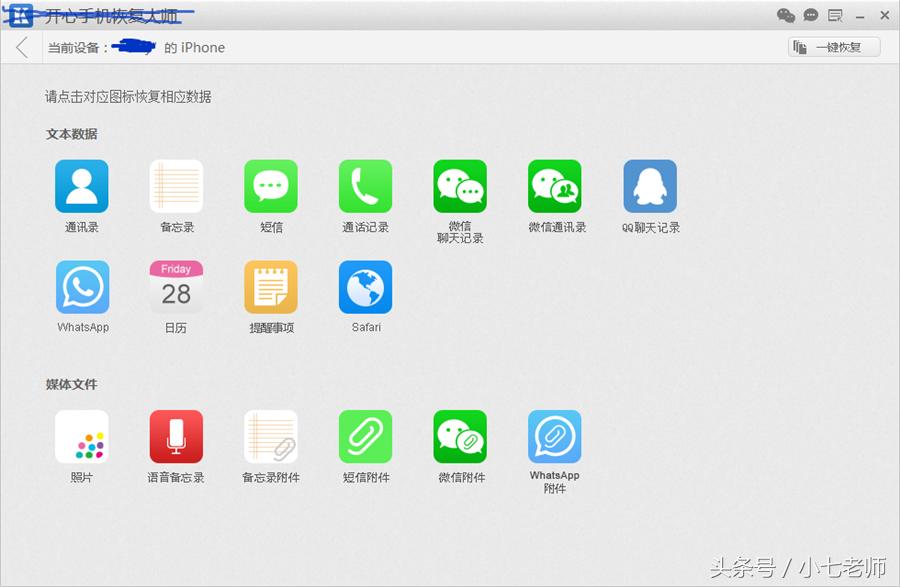Click the 照片 photos recovery icon
Viewport: 900px width, 587px height.
[81, 437]
